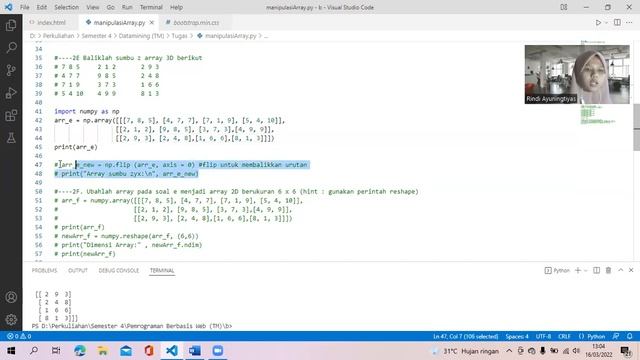The height and width of the screenshot is (360, 640).
Task: Open the Selection menu
Action: 67,7
